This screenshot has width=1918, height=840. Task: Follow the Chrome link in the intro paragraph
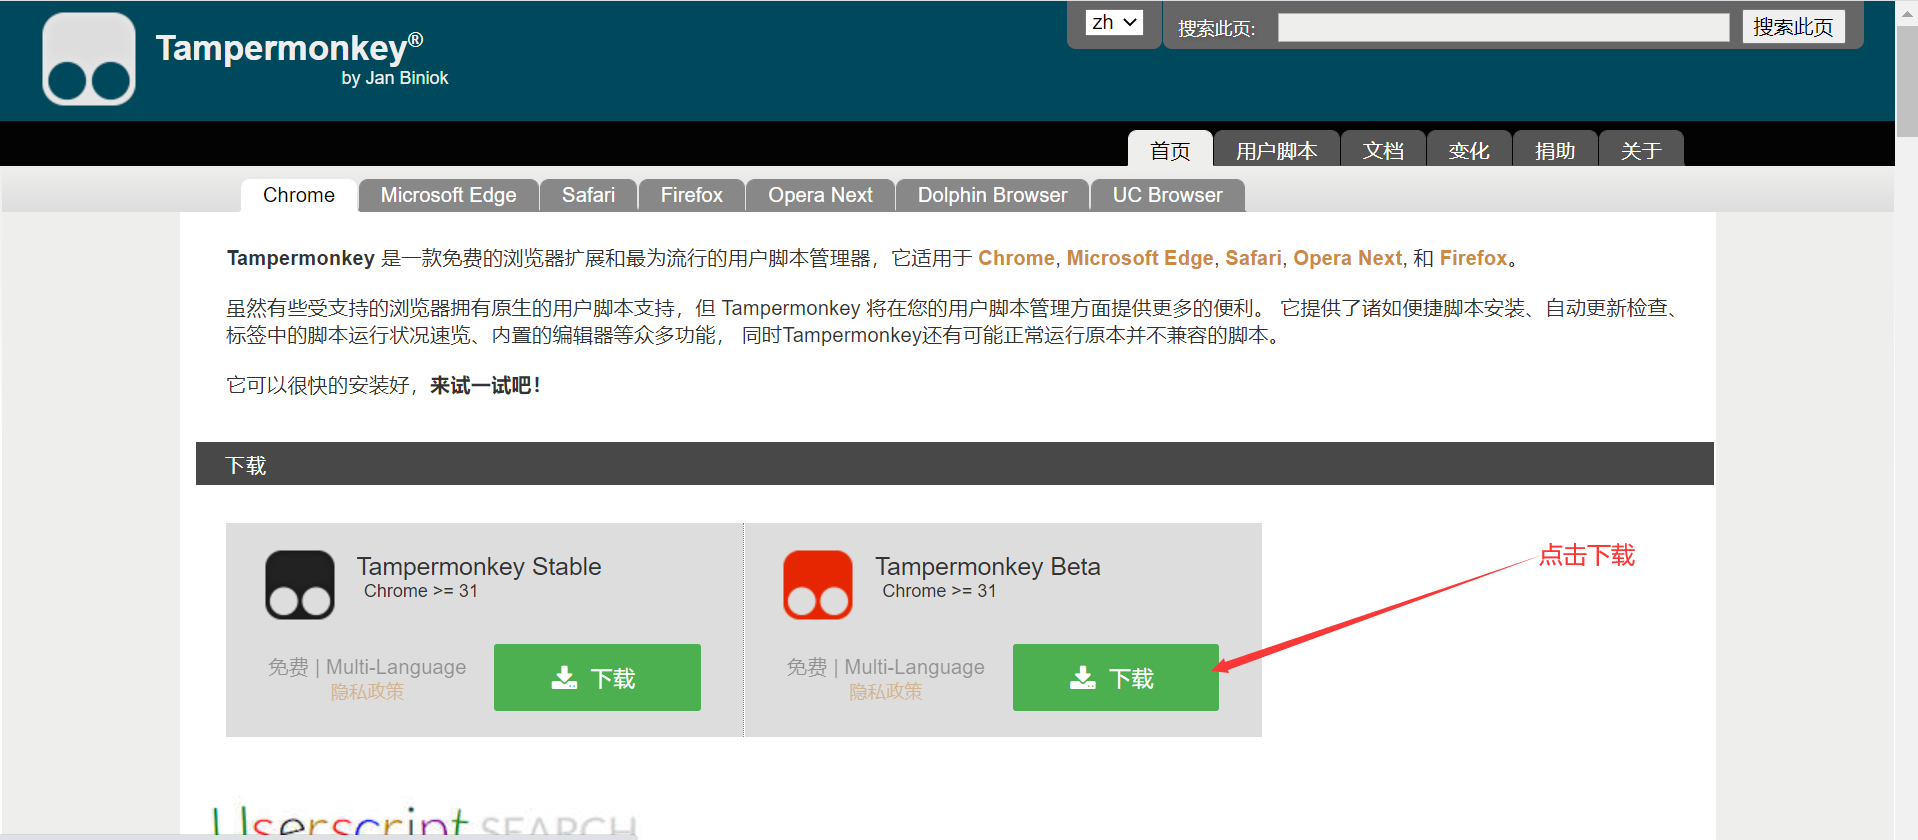tap(1016, 258)
